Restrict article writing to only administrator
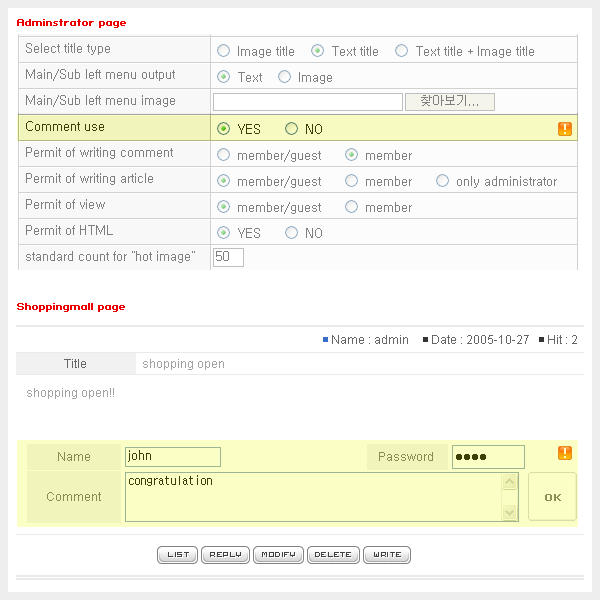The width and height of the screenshot is (600, 600). tap(442, 181)
